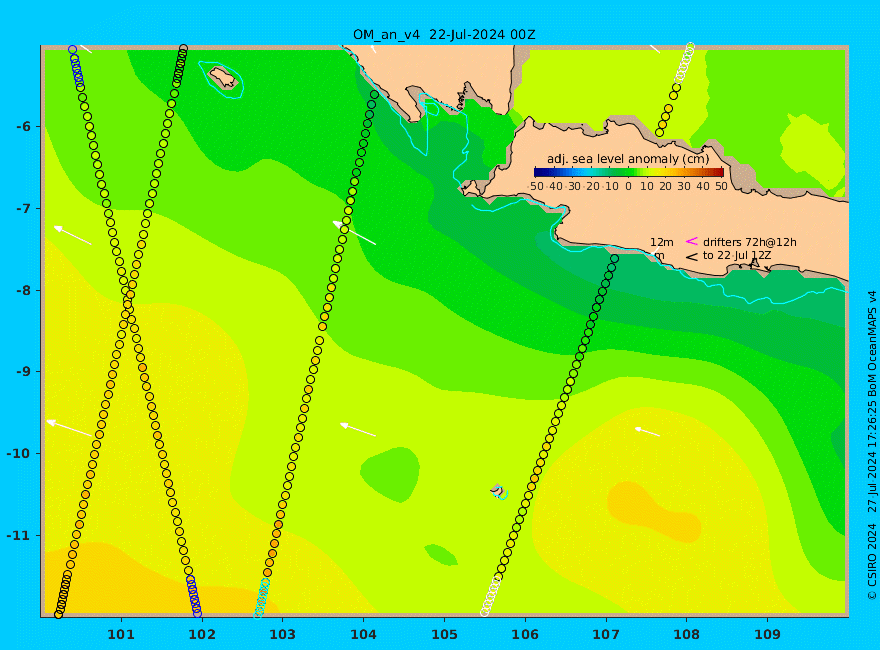Click the white current arrow near 103.8E, 7.3S

[x=354, y=233]
